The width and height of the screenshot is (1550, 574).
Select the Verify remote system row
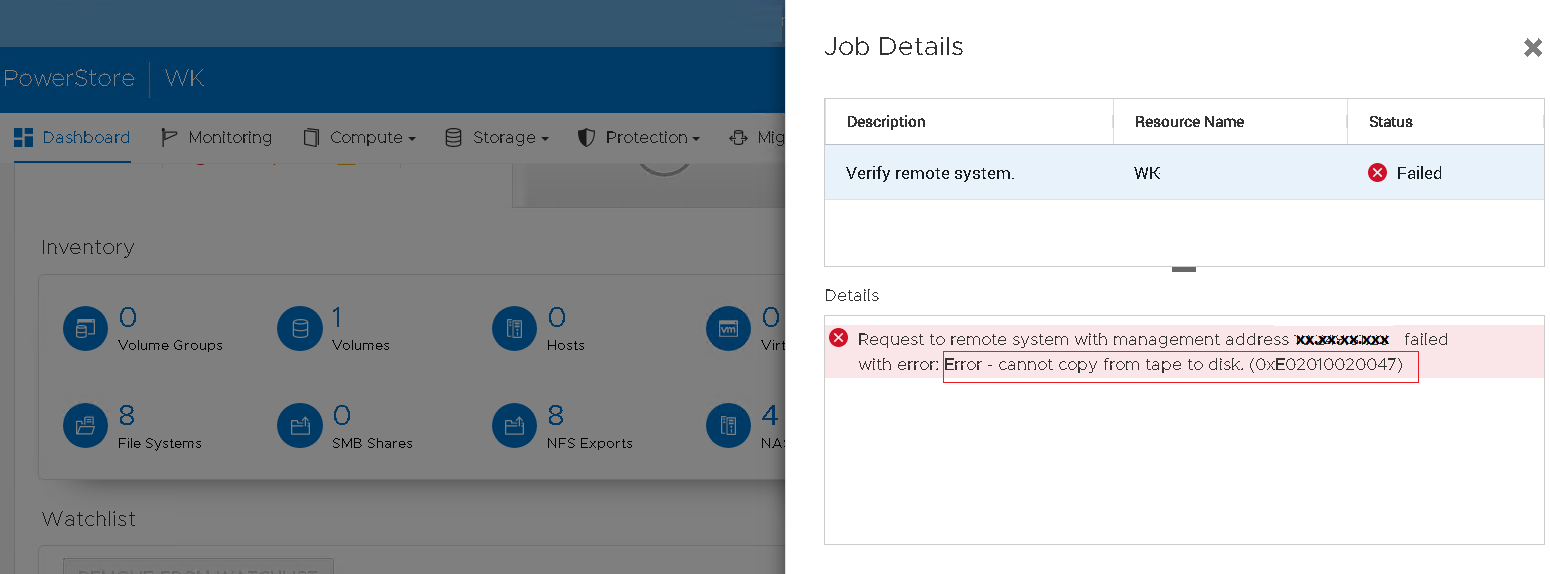(x=1100, y=173)
